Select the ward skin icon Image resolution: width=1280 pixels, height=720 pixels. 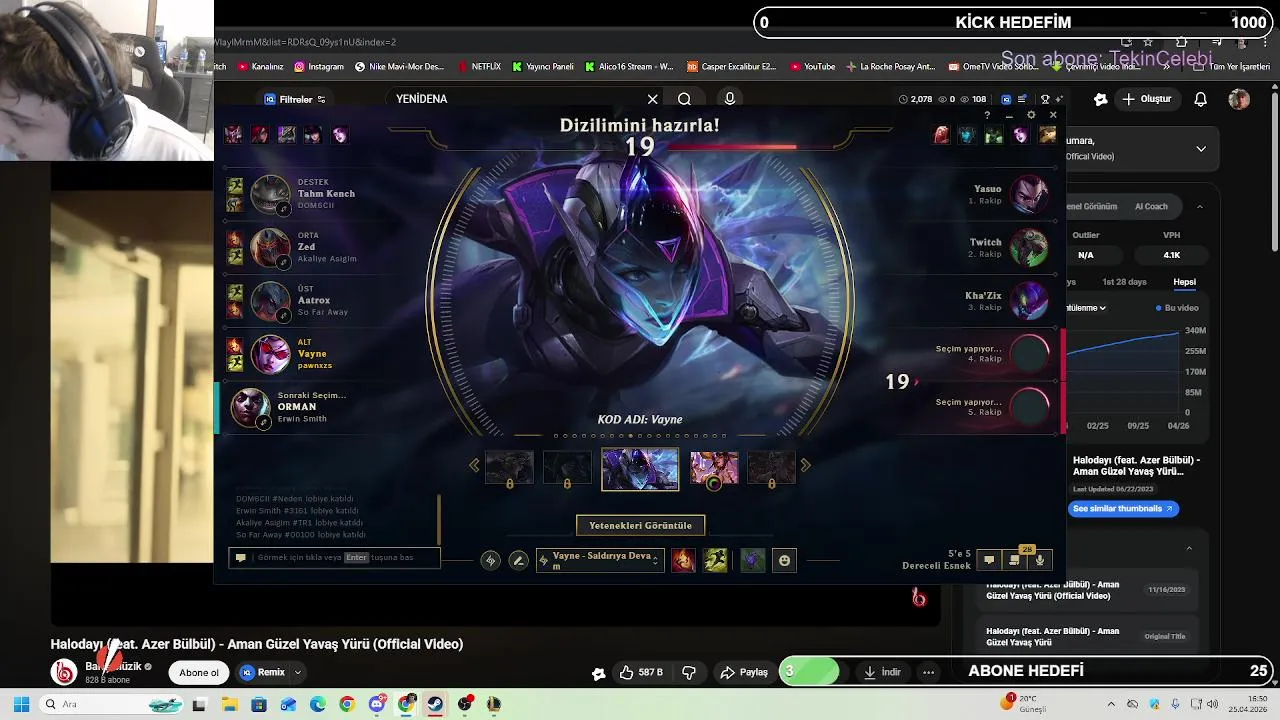point(753,561)
